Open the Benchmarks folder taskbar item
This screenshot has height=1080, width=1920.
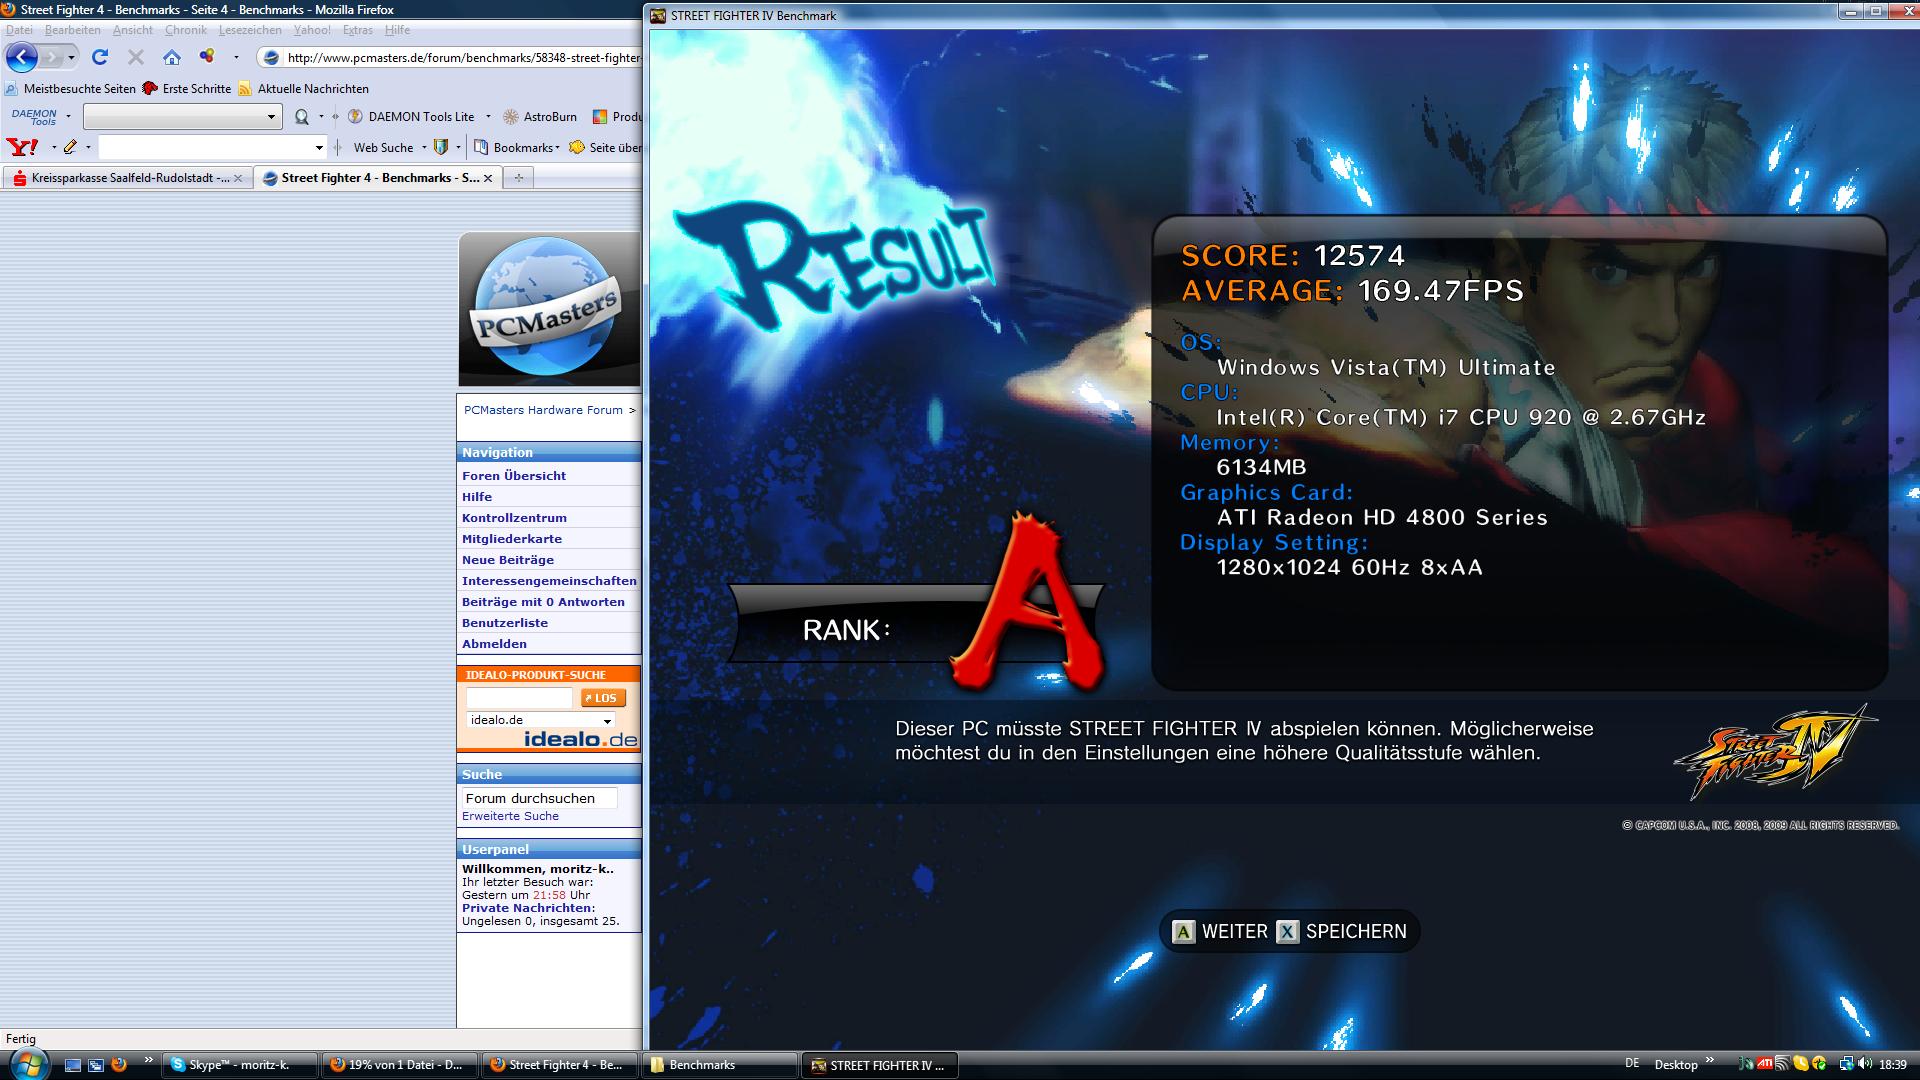coord(720,1065)
